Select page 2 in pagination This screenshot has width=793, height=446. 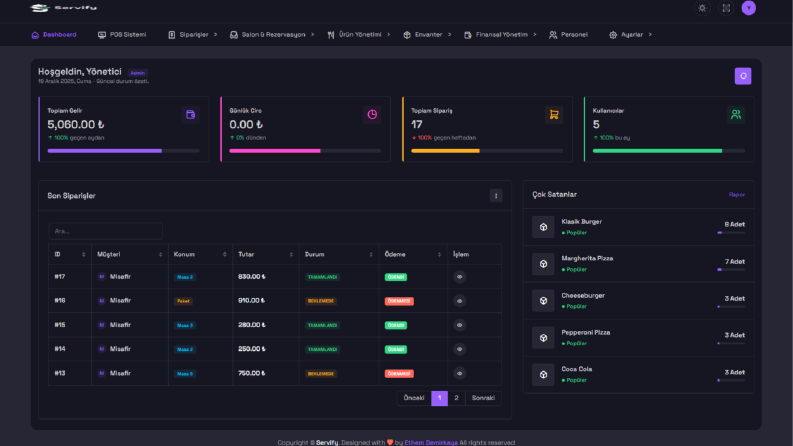coord(456,398)
